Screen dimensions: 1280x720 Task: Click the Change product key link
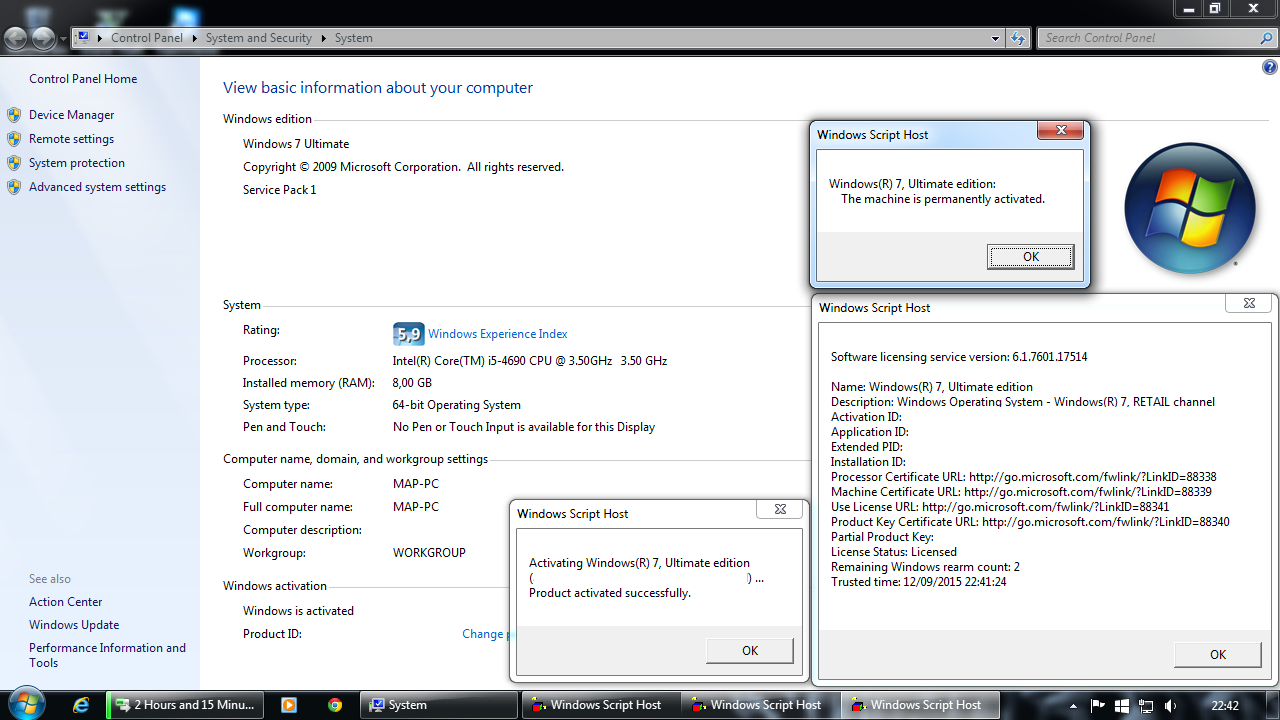[x=485, y=634]
